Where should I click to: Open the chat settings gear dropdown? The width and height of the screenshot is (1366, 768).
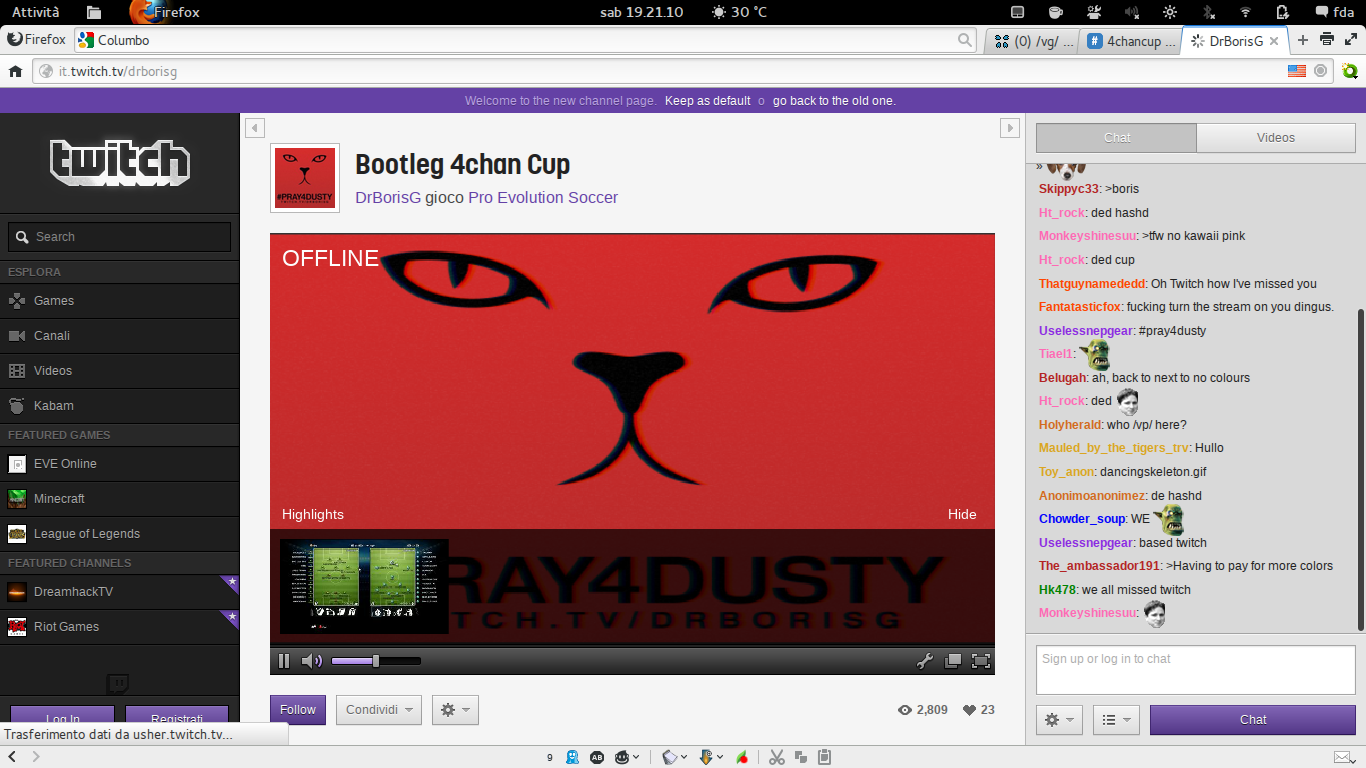pyautogui.click(x=1060, y=720)
